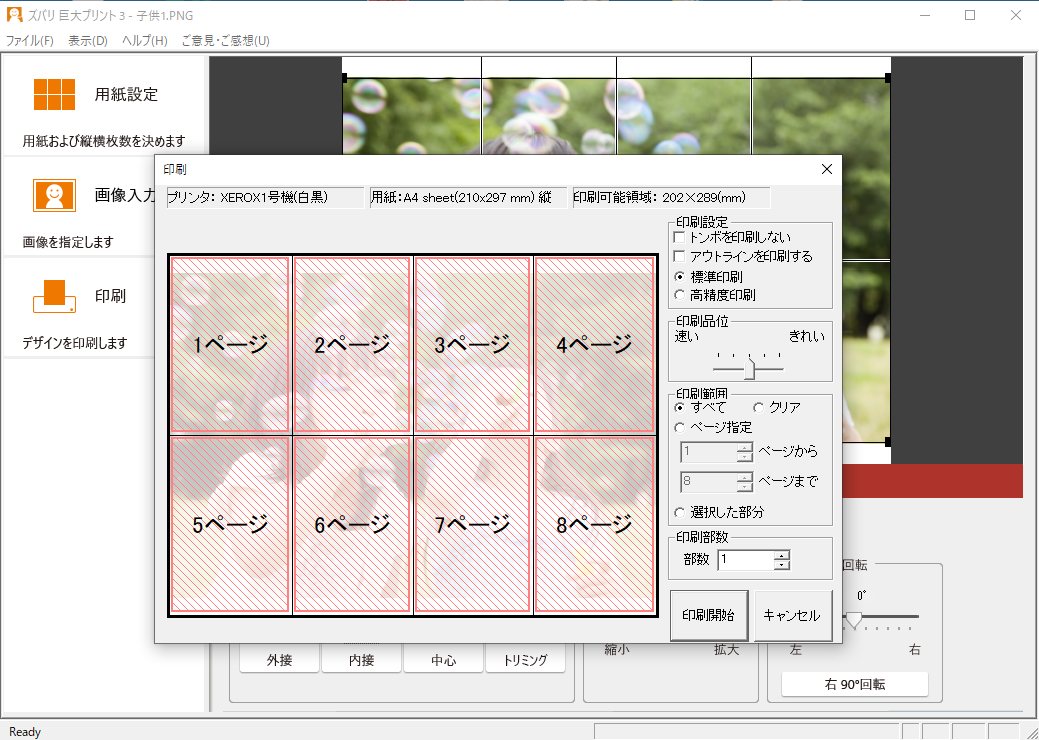Click the orange 印刷 printer icon
Screen dimensions: 1039x740
tap(54, 295)
